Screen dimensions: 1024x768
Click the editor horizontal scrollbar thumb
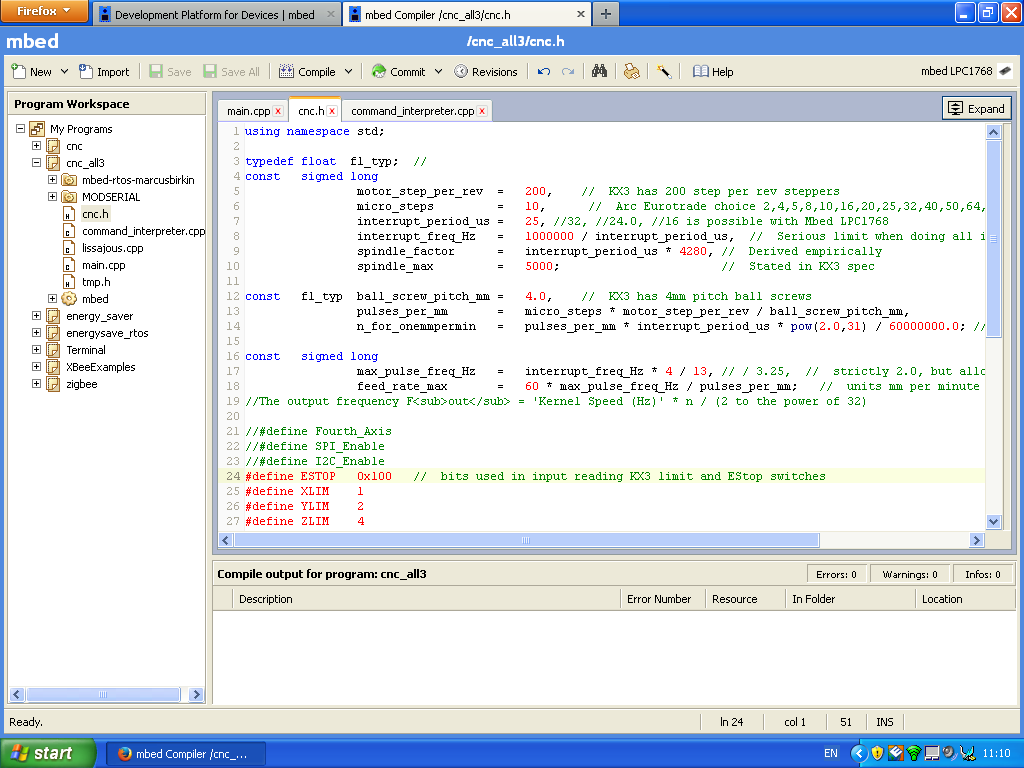pos(526,540)
